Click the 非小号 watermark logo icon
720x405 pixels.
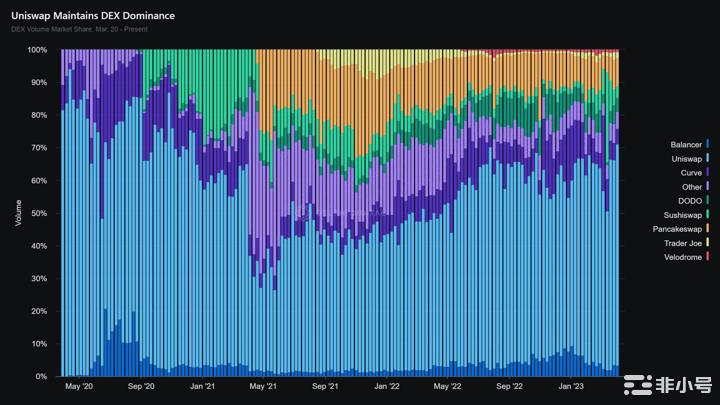(x=637, y=384)
